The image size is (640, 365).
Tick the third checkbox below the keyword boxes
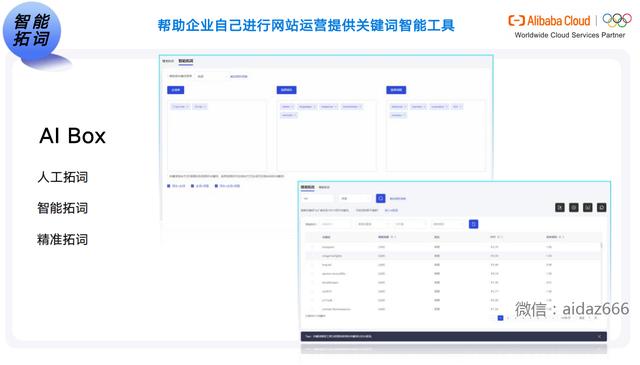tap(216, 186)
